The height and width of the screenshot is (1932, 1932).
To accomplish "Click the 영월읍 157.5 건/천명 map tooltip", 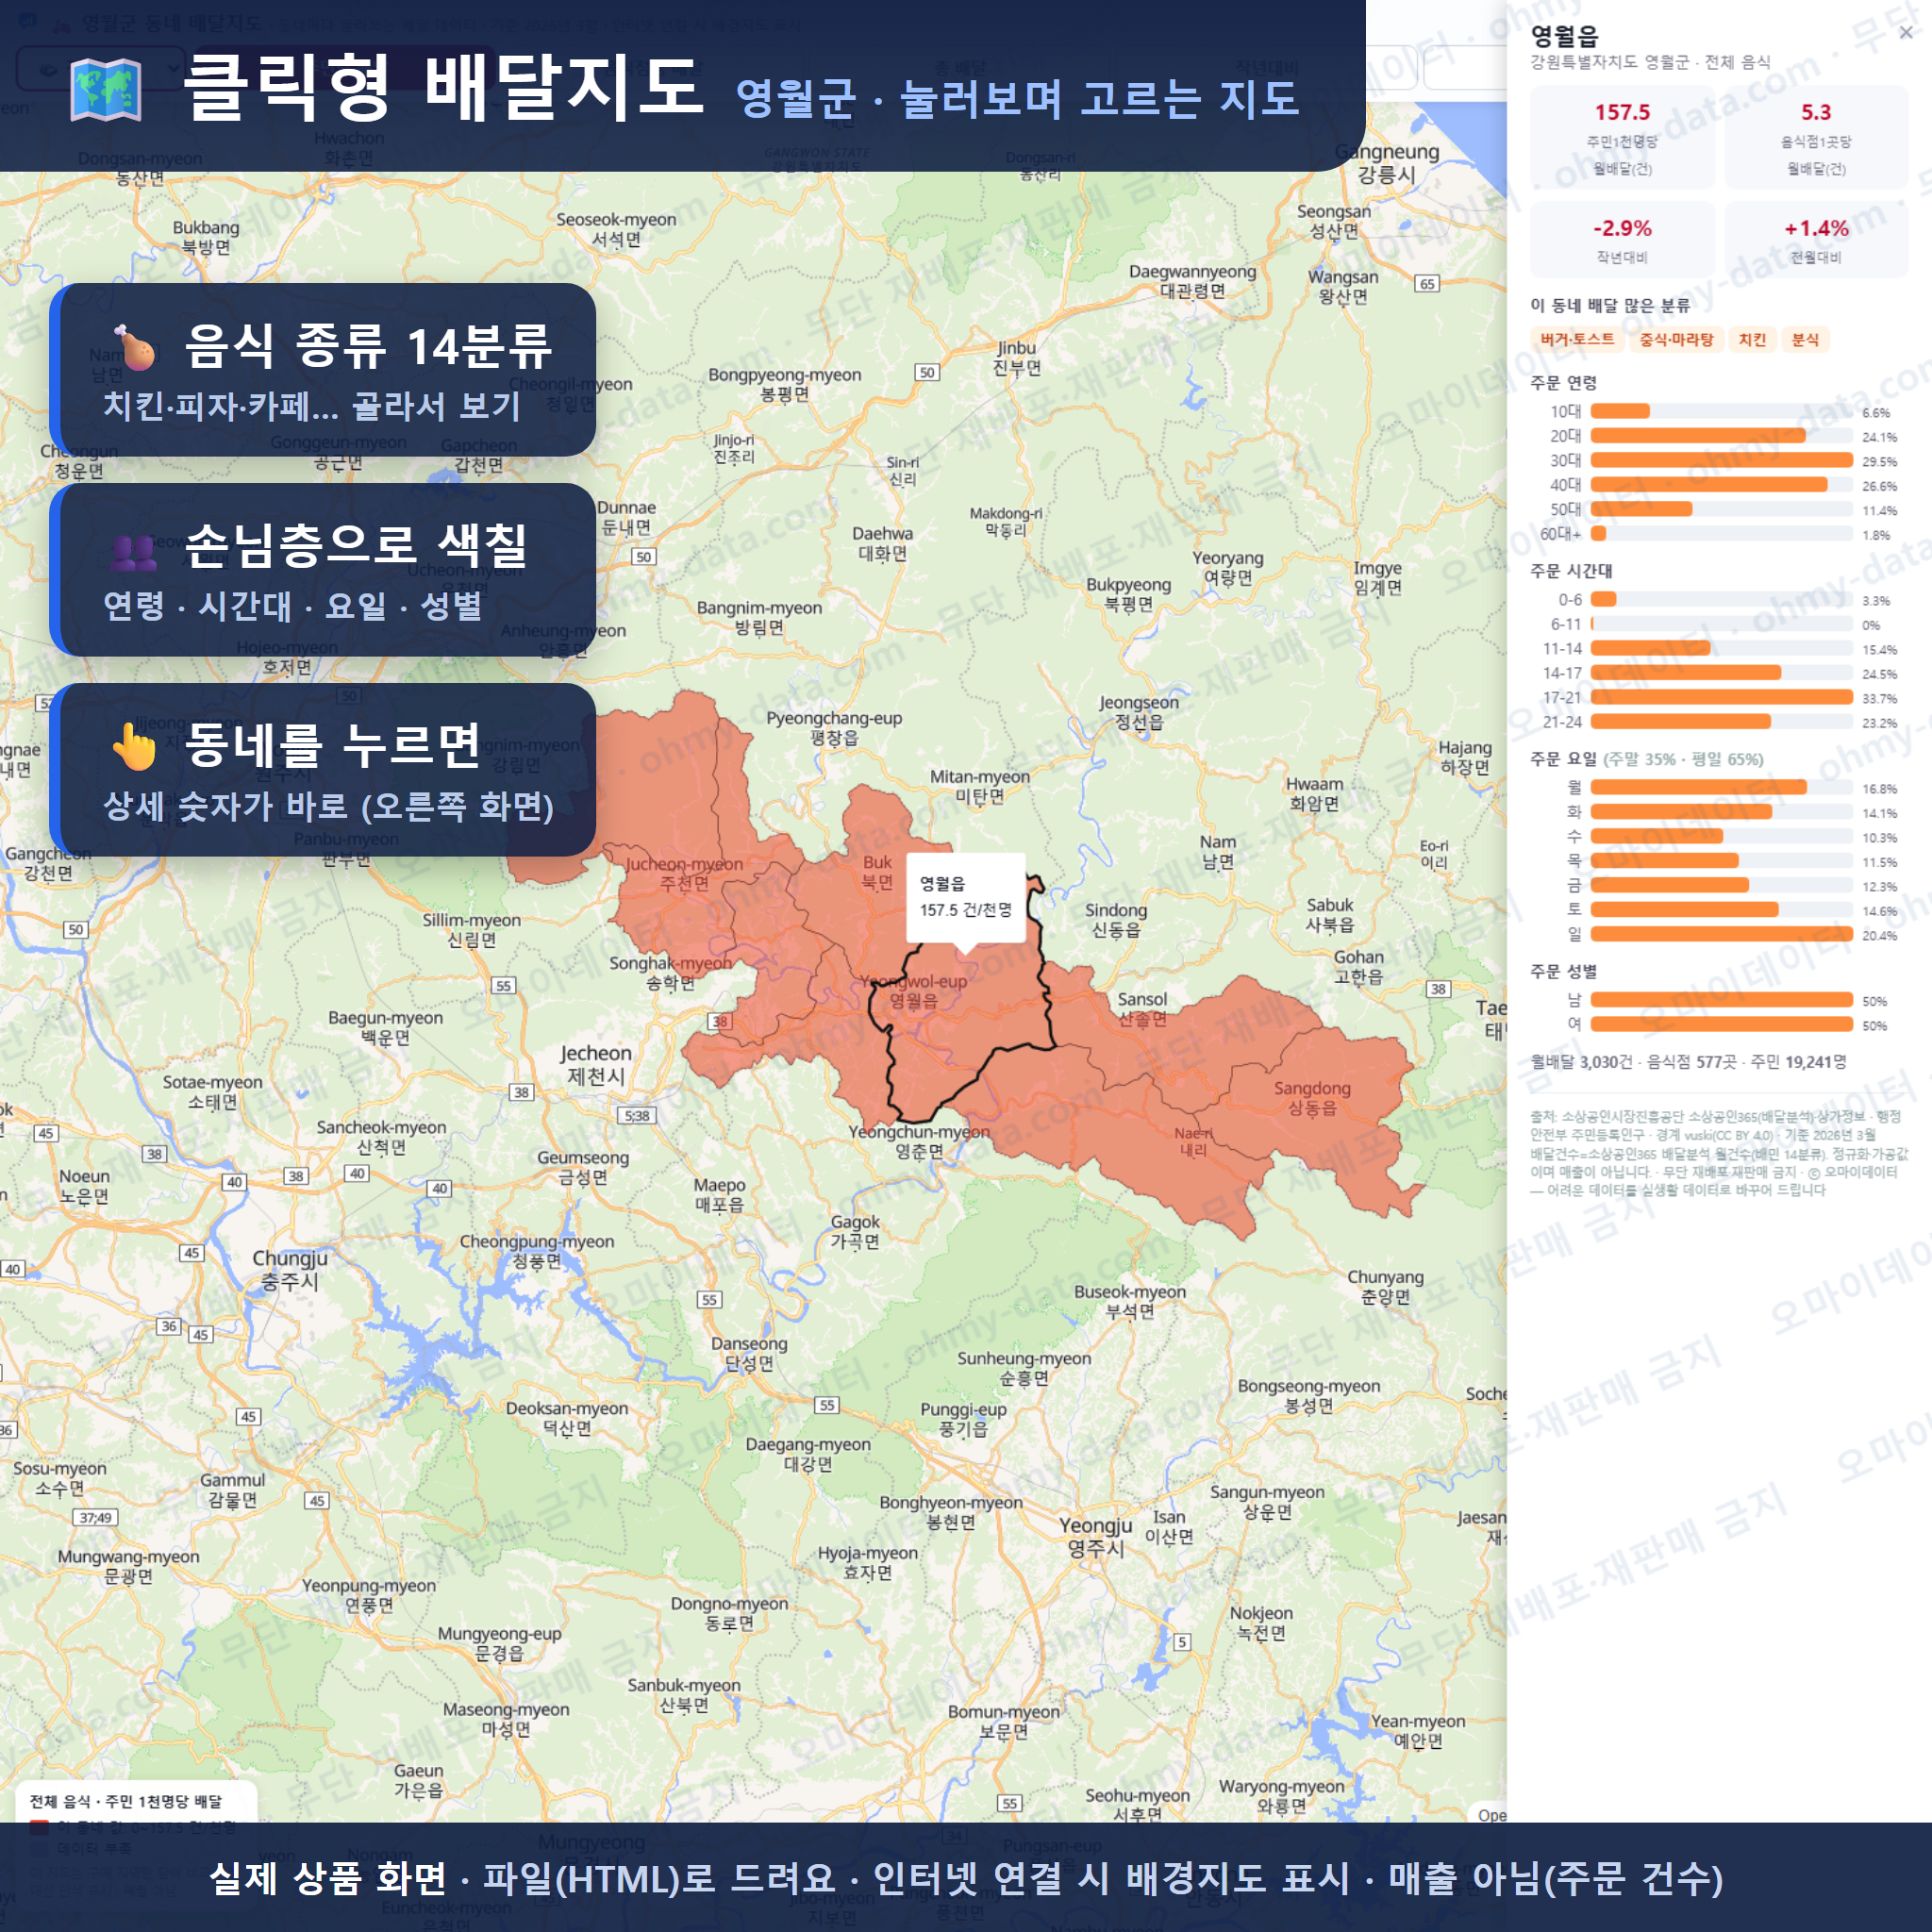I will [x=966, y=897].
